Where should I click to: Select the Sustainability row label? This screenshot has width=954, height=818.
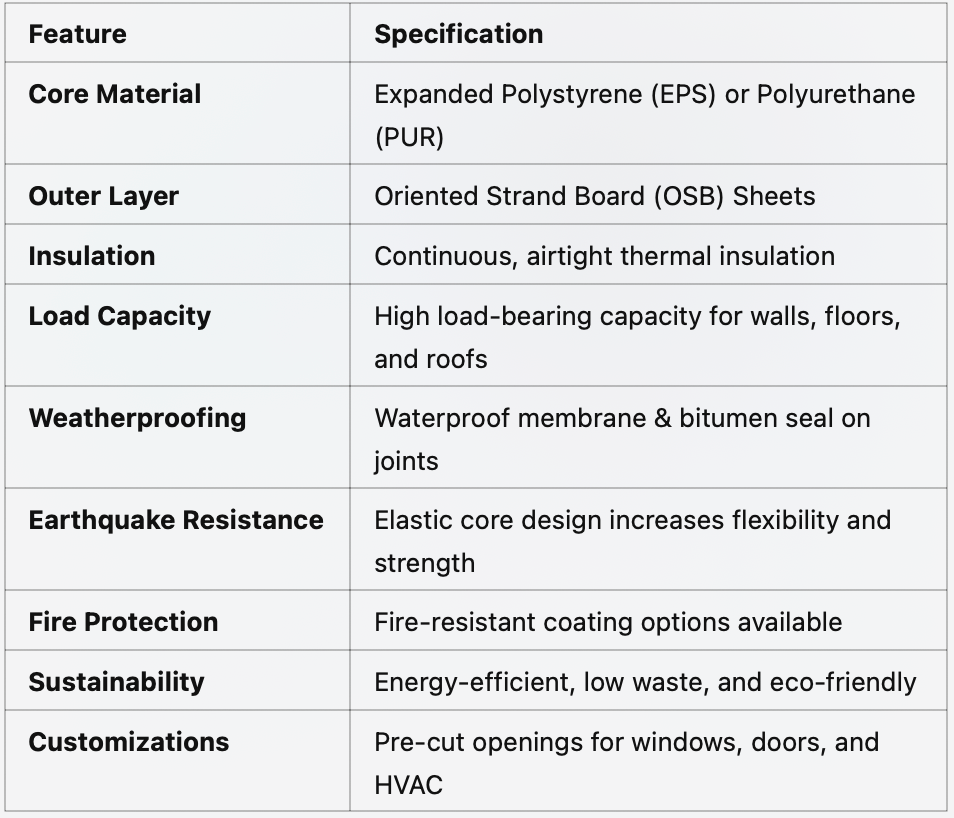(116, 682)
